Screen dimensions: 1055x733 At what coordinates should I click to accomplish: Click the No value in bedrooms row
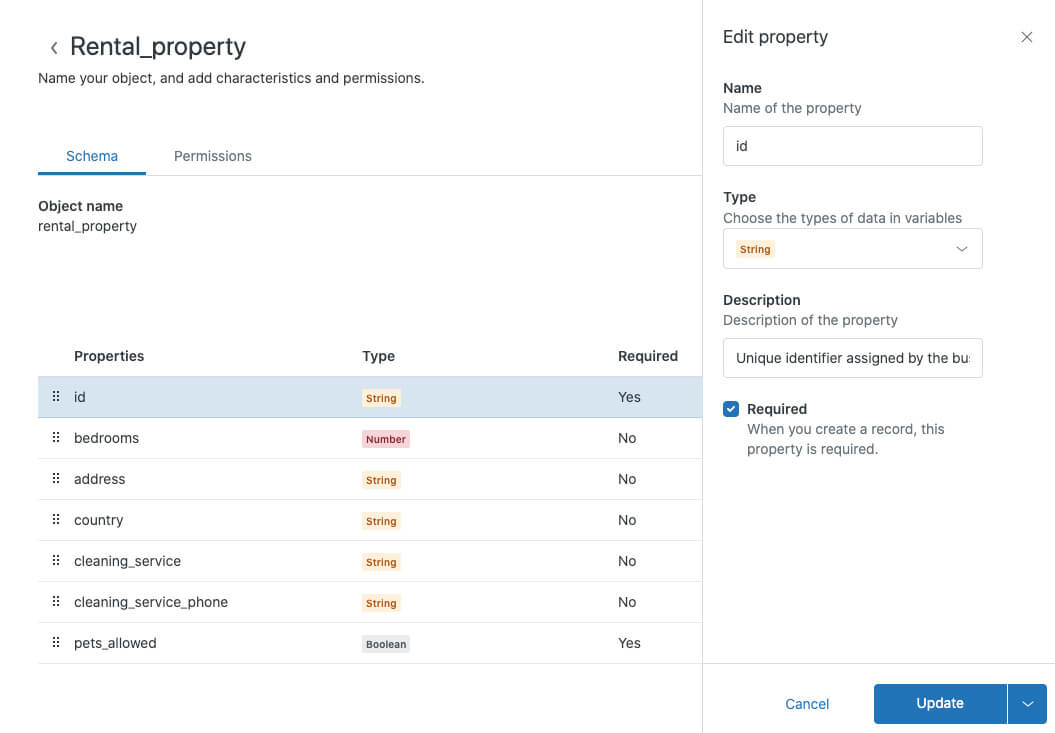627,438
